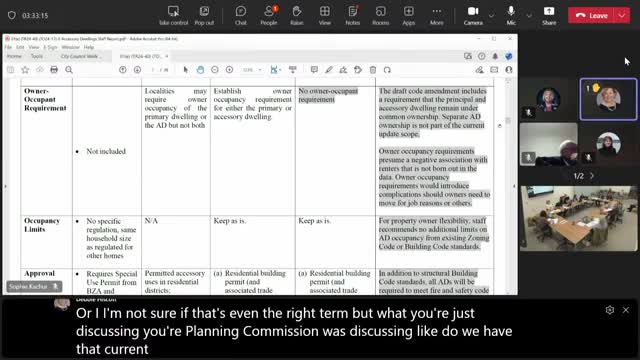
Task: Open More actions menu
Action: coord(436,16)
